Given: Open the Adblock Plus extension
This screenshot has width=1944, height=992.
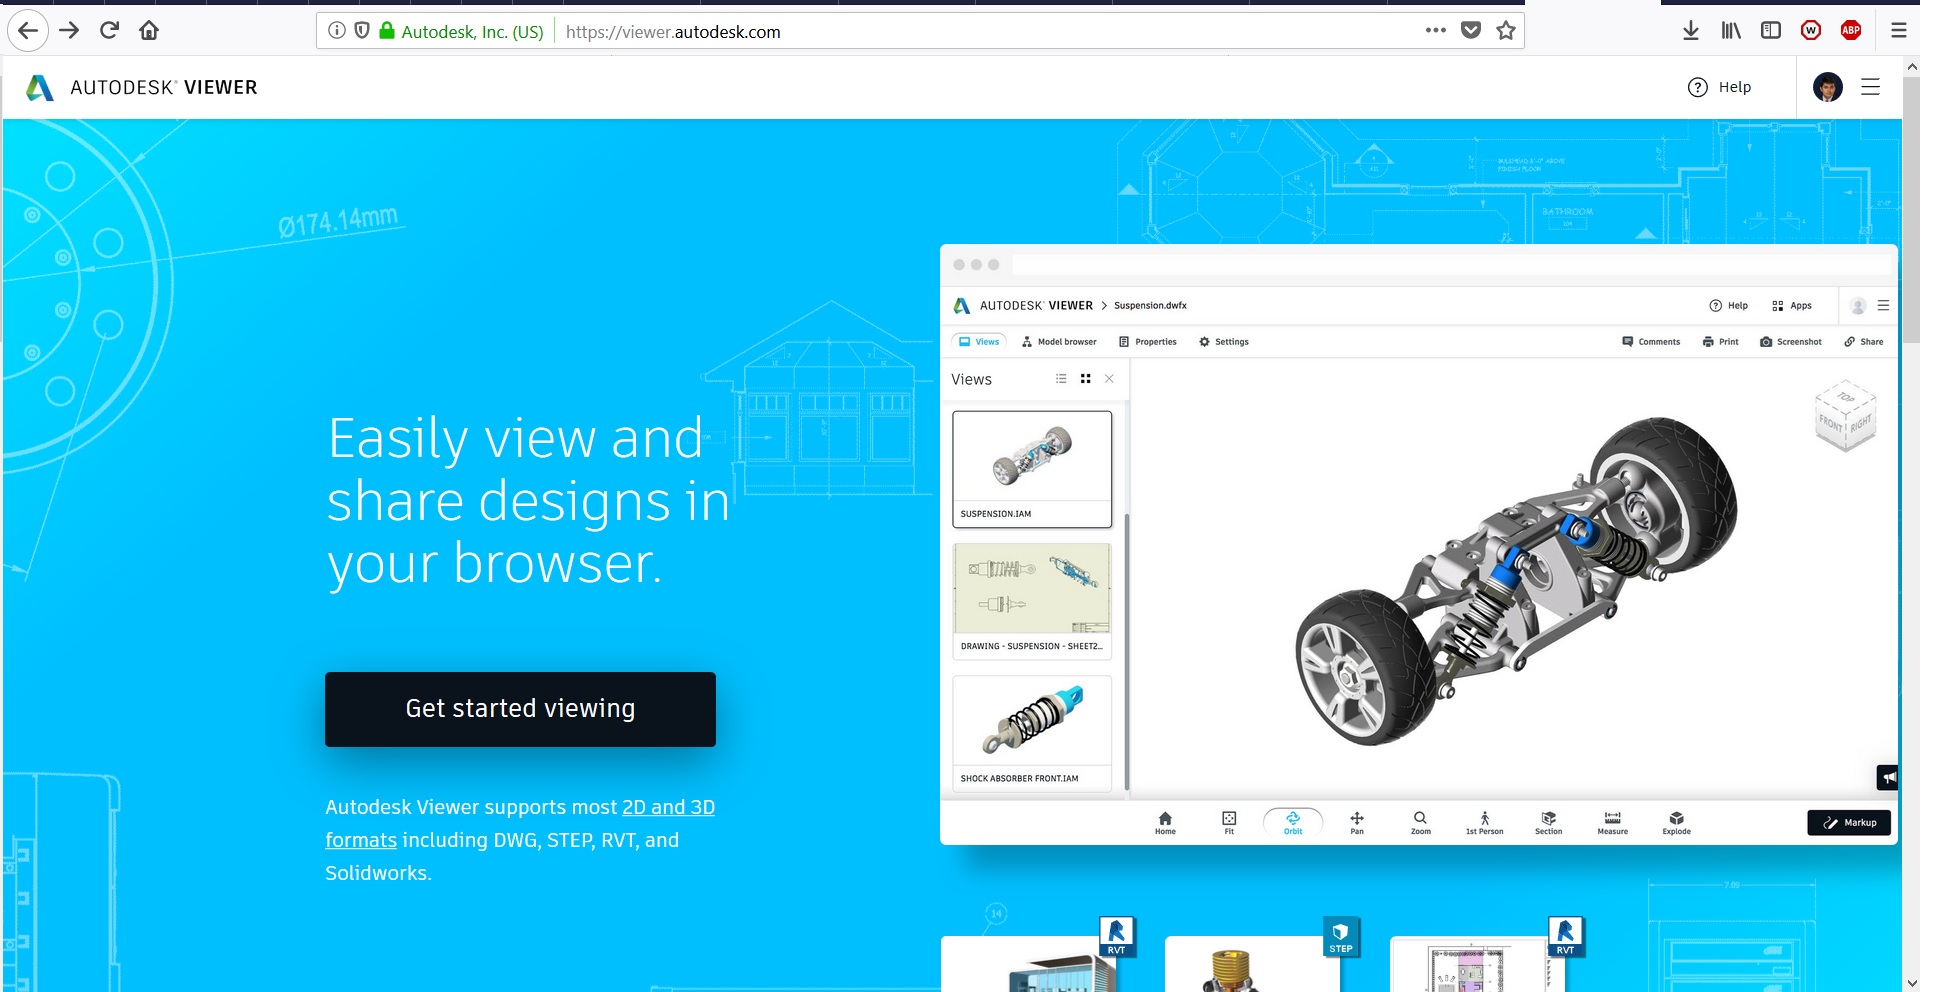Looking at the screenshot, I should tap(1851, 31).
